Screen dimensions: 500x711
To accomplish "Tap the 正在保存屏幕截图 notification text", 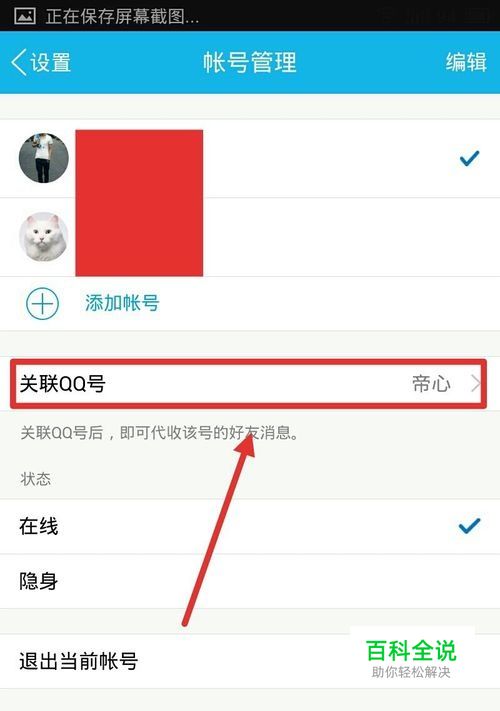I will [122, 16].
